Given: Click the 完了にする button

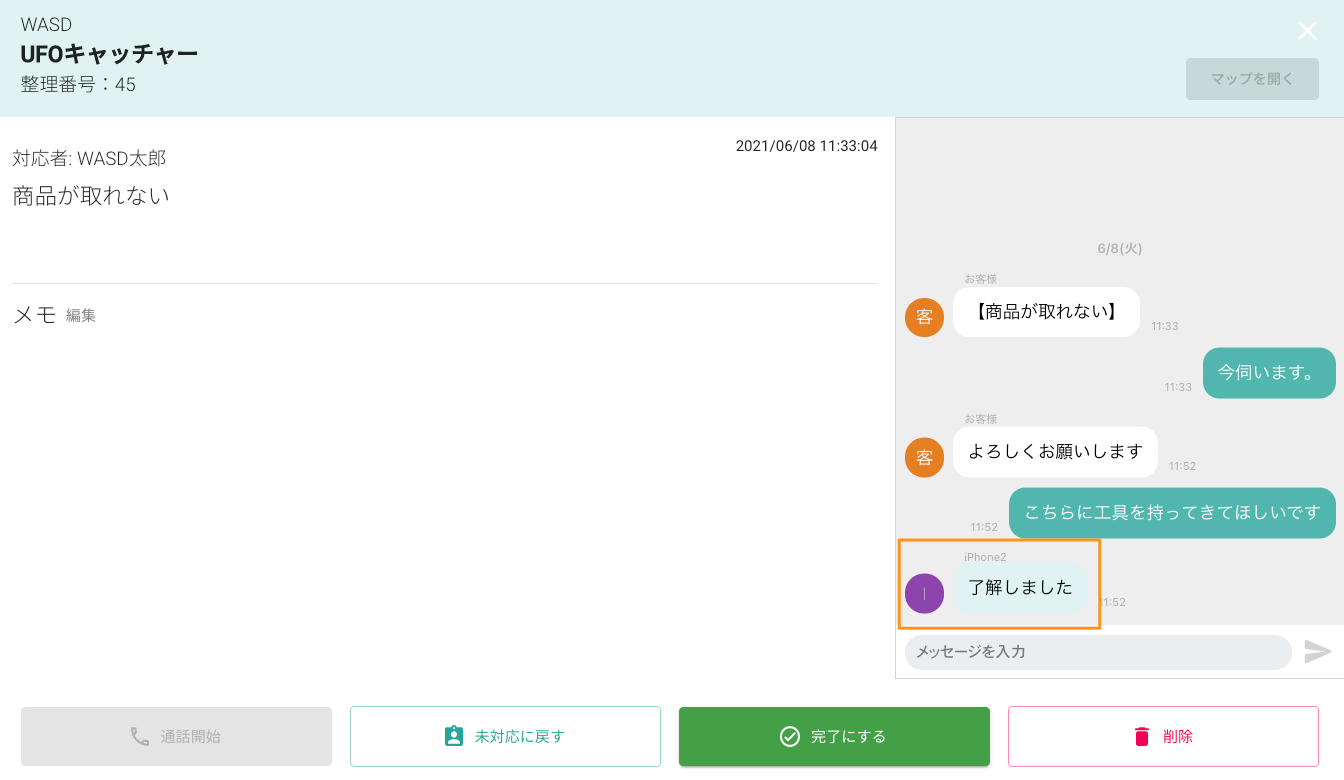Looking at the screenshot, I should click(834, 736).
